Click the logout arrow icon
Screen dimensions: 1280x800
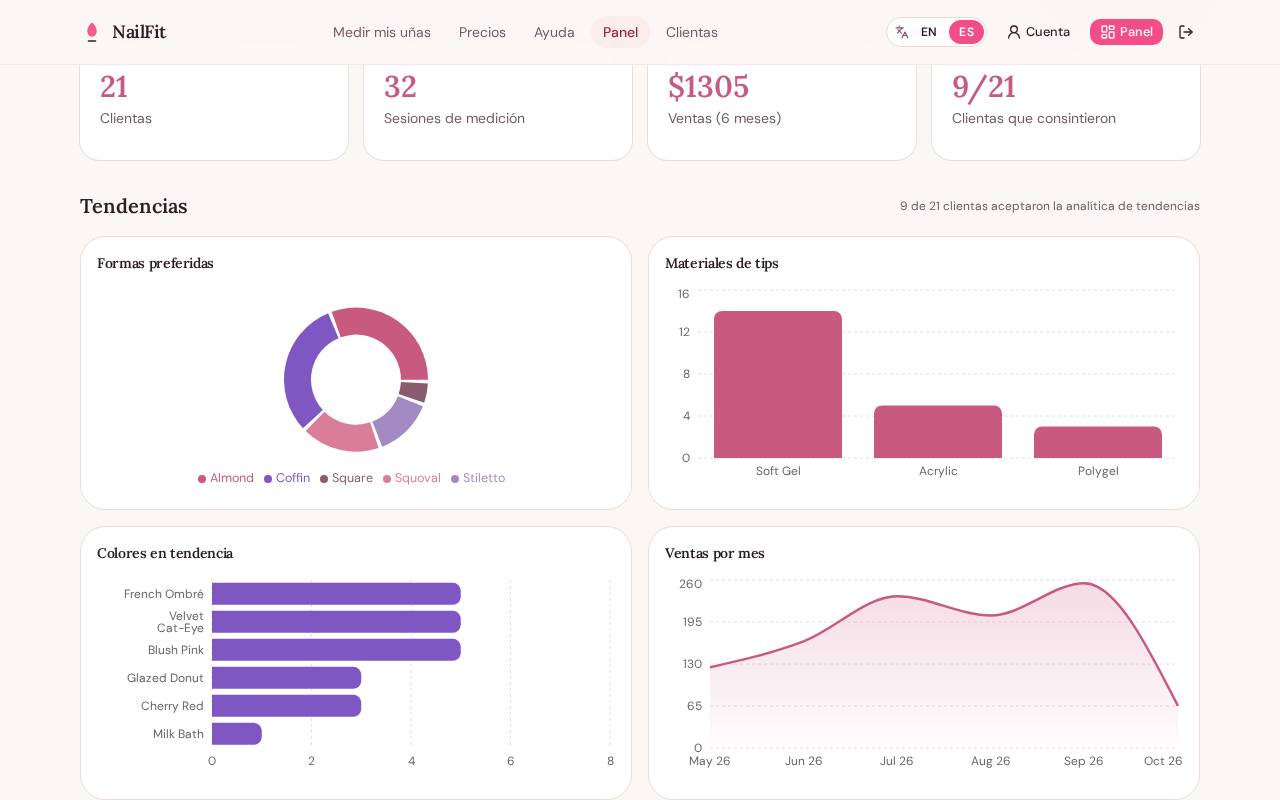pyautogui.click(x=1186, y=32)
